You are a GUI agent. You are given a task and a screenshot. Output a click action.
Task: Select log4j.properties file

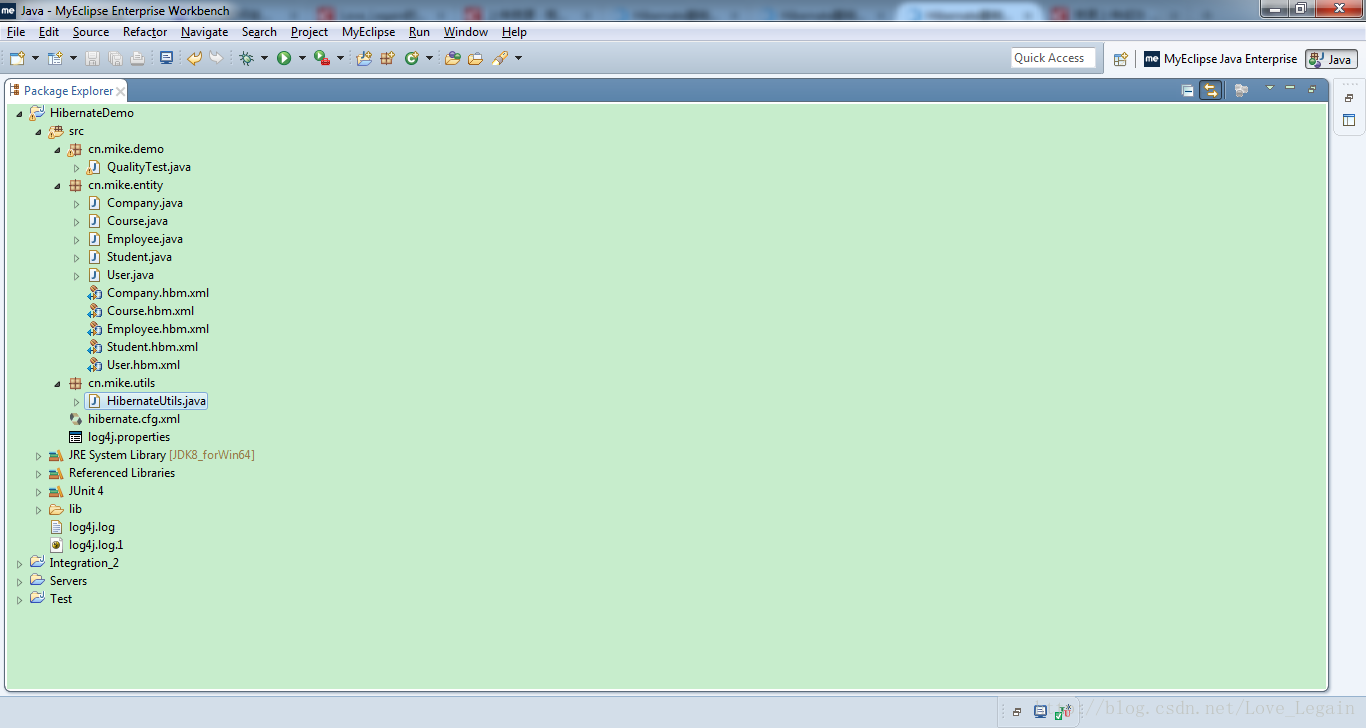click(129, 437)
